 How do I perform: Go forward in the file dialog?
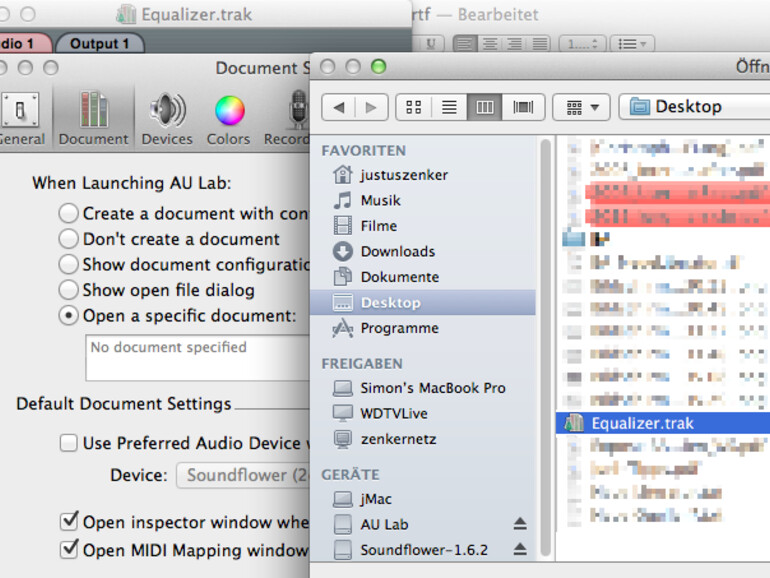point(371,107)
